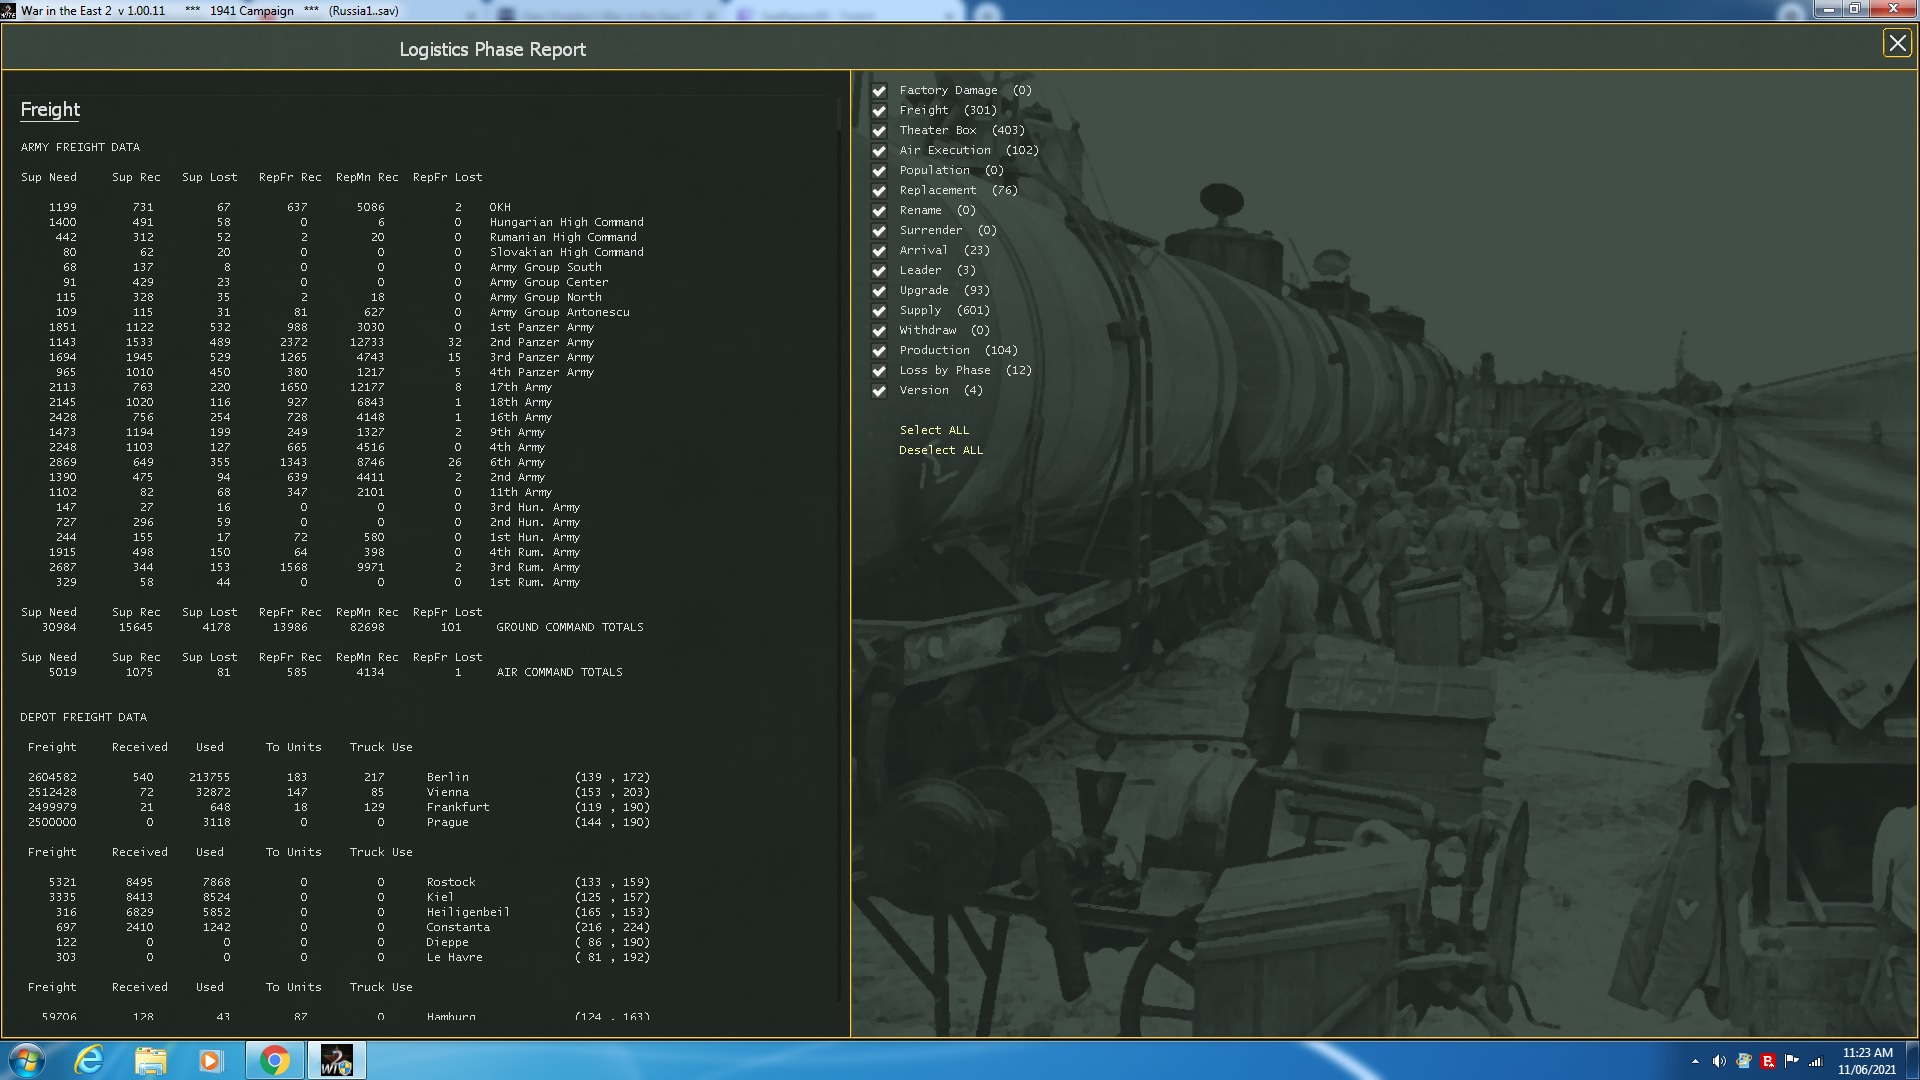The width and height of the screenshot is (1920, 1080).
Task: Uncheck the Freight (301) report filter
Action: tap(879, 110)
